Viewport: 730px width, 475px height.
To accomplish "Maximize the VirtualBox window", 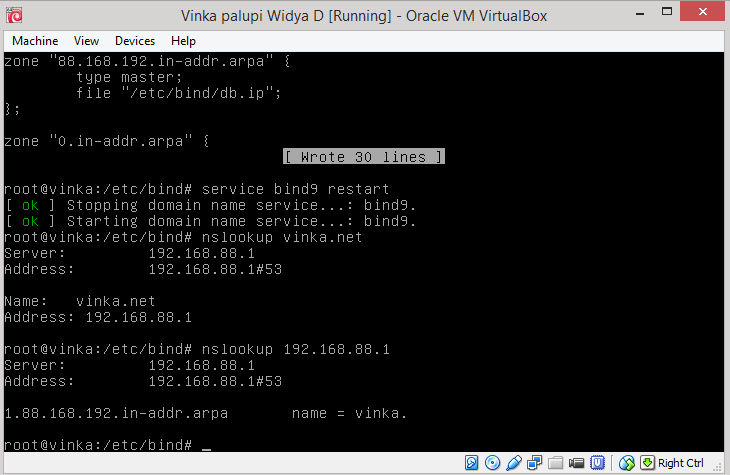I will click(x=667, y=12).
